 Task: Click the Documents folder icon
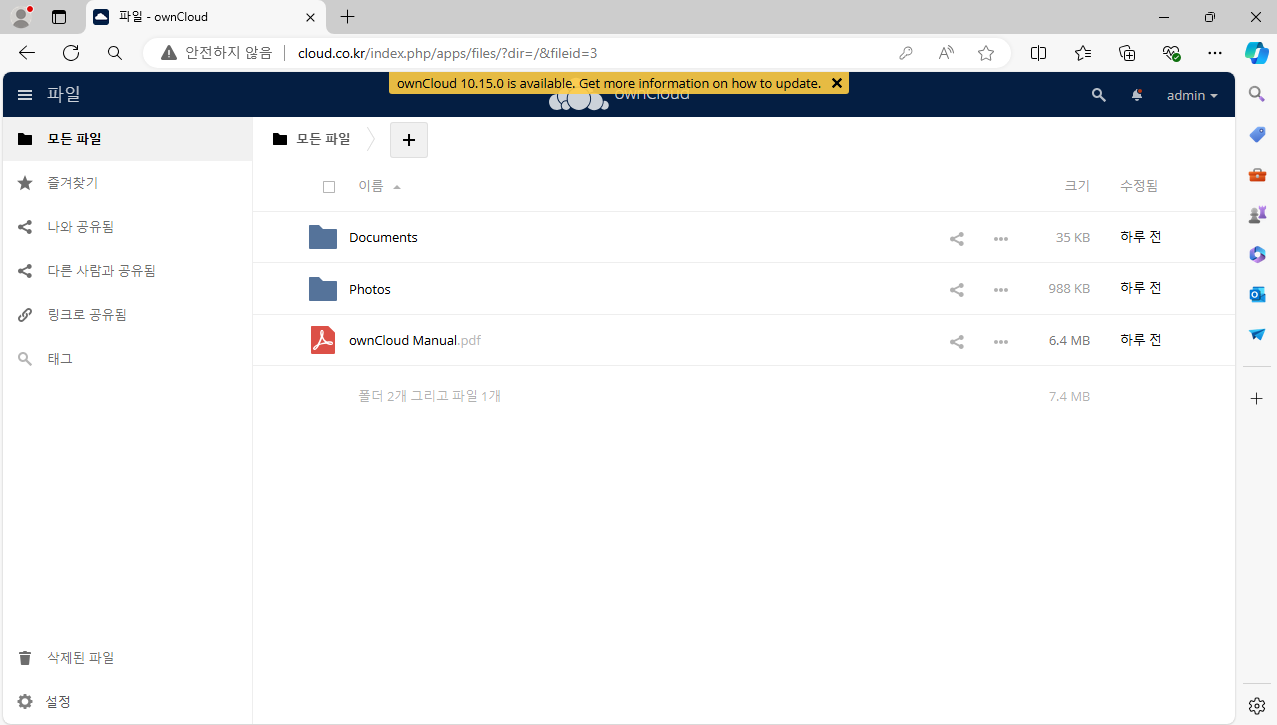pyautogui.click(x=323, y=237)
